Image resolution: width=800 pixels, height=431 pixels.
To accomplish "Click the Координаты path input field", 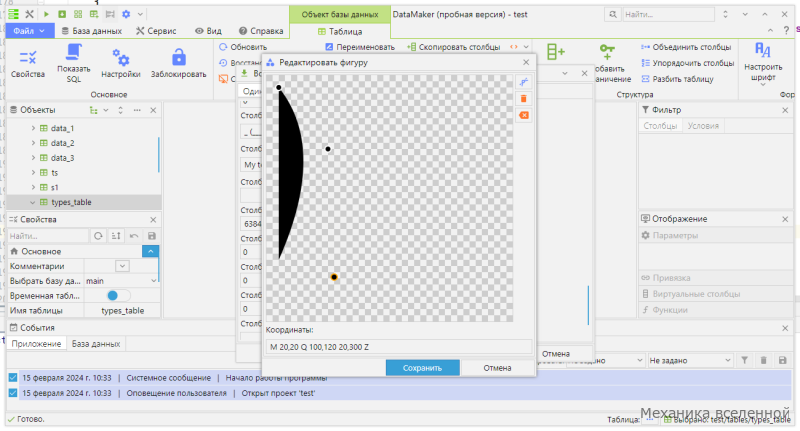I will click(x=398, y=347).
